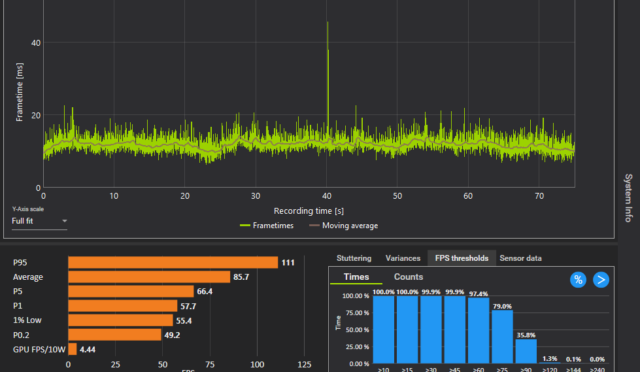Image resolution: width=640 pixels, height=372 pixels.
Task: Click the Frametime [ms] axis title
Action: point(19,92)
